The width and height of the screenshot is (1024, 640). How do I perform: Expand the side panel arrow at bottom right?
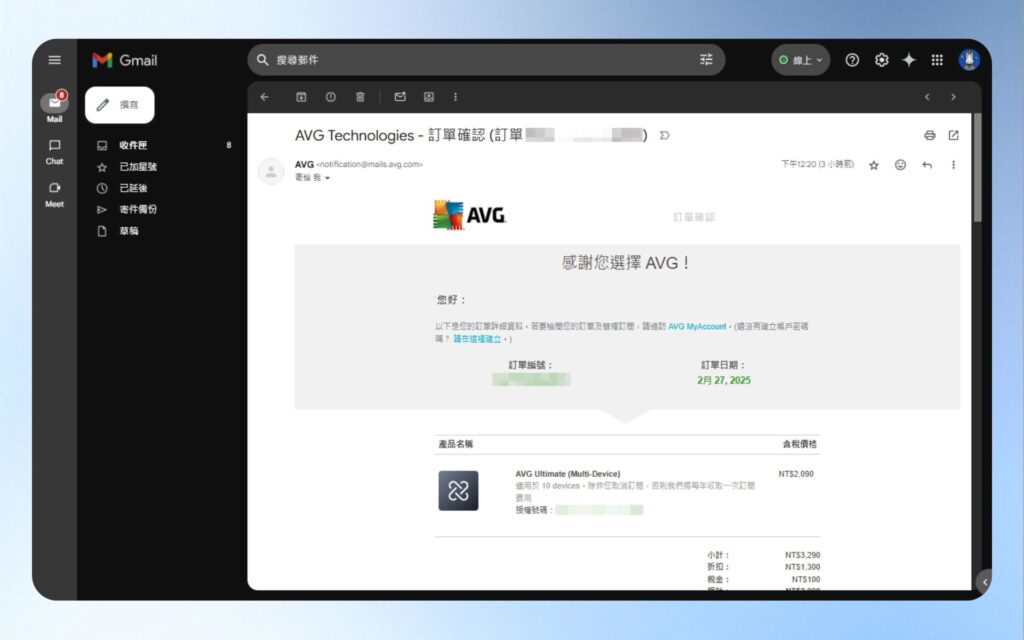tap(984, 581)
